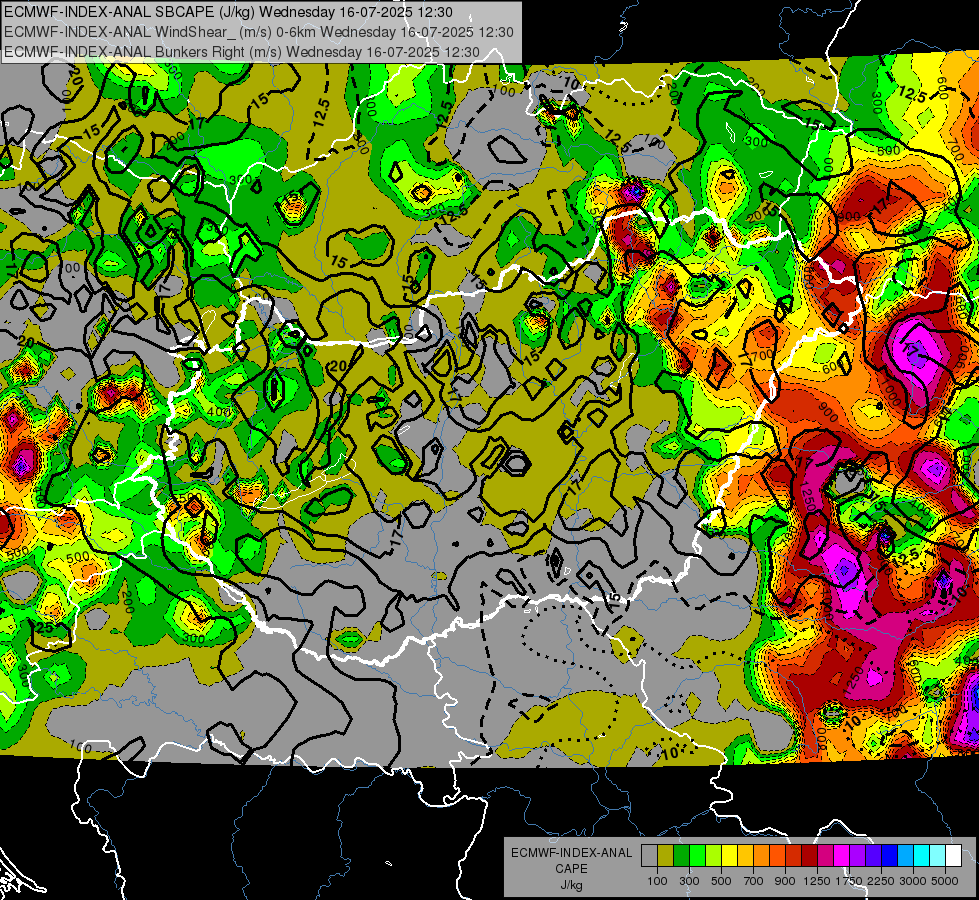
Task: Click the orange swatch right of tick 700
Action: tap(762, 856)
